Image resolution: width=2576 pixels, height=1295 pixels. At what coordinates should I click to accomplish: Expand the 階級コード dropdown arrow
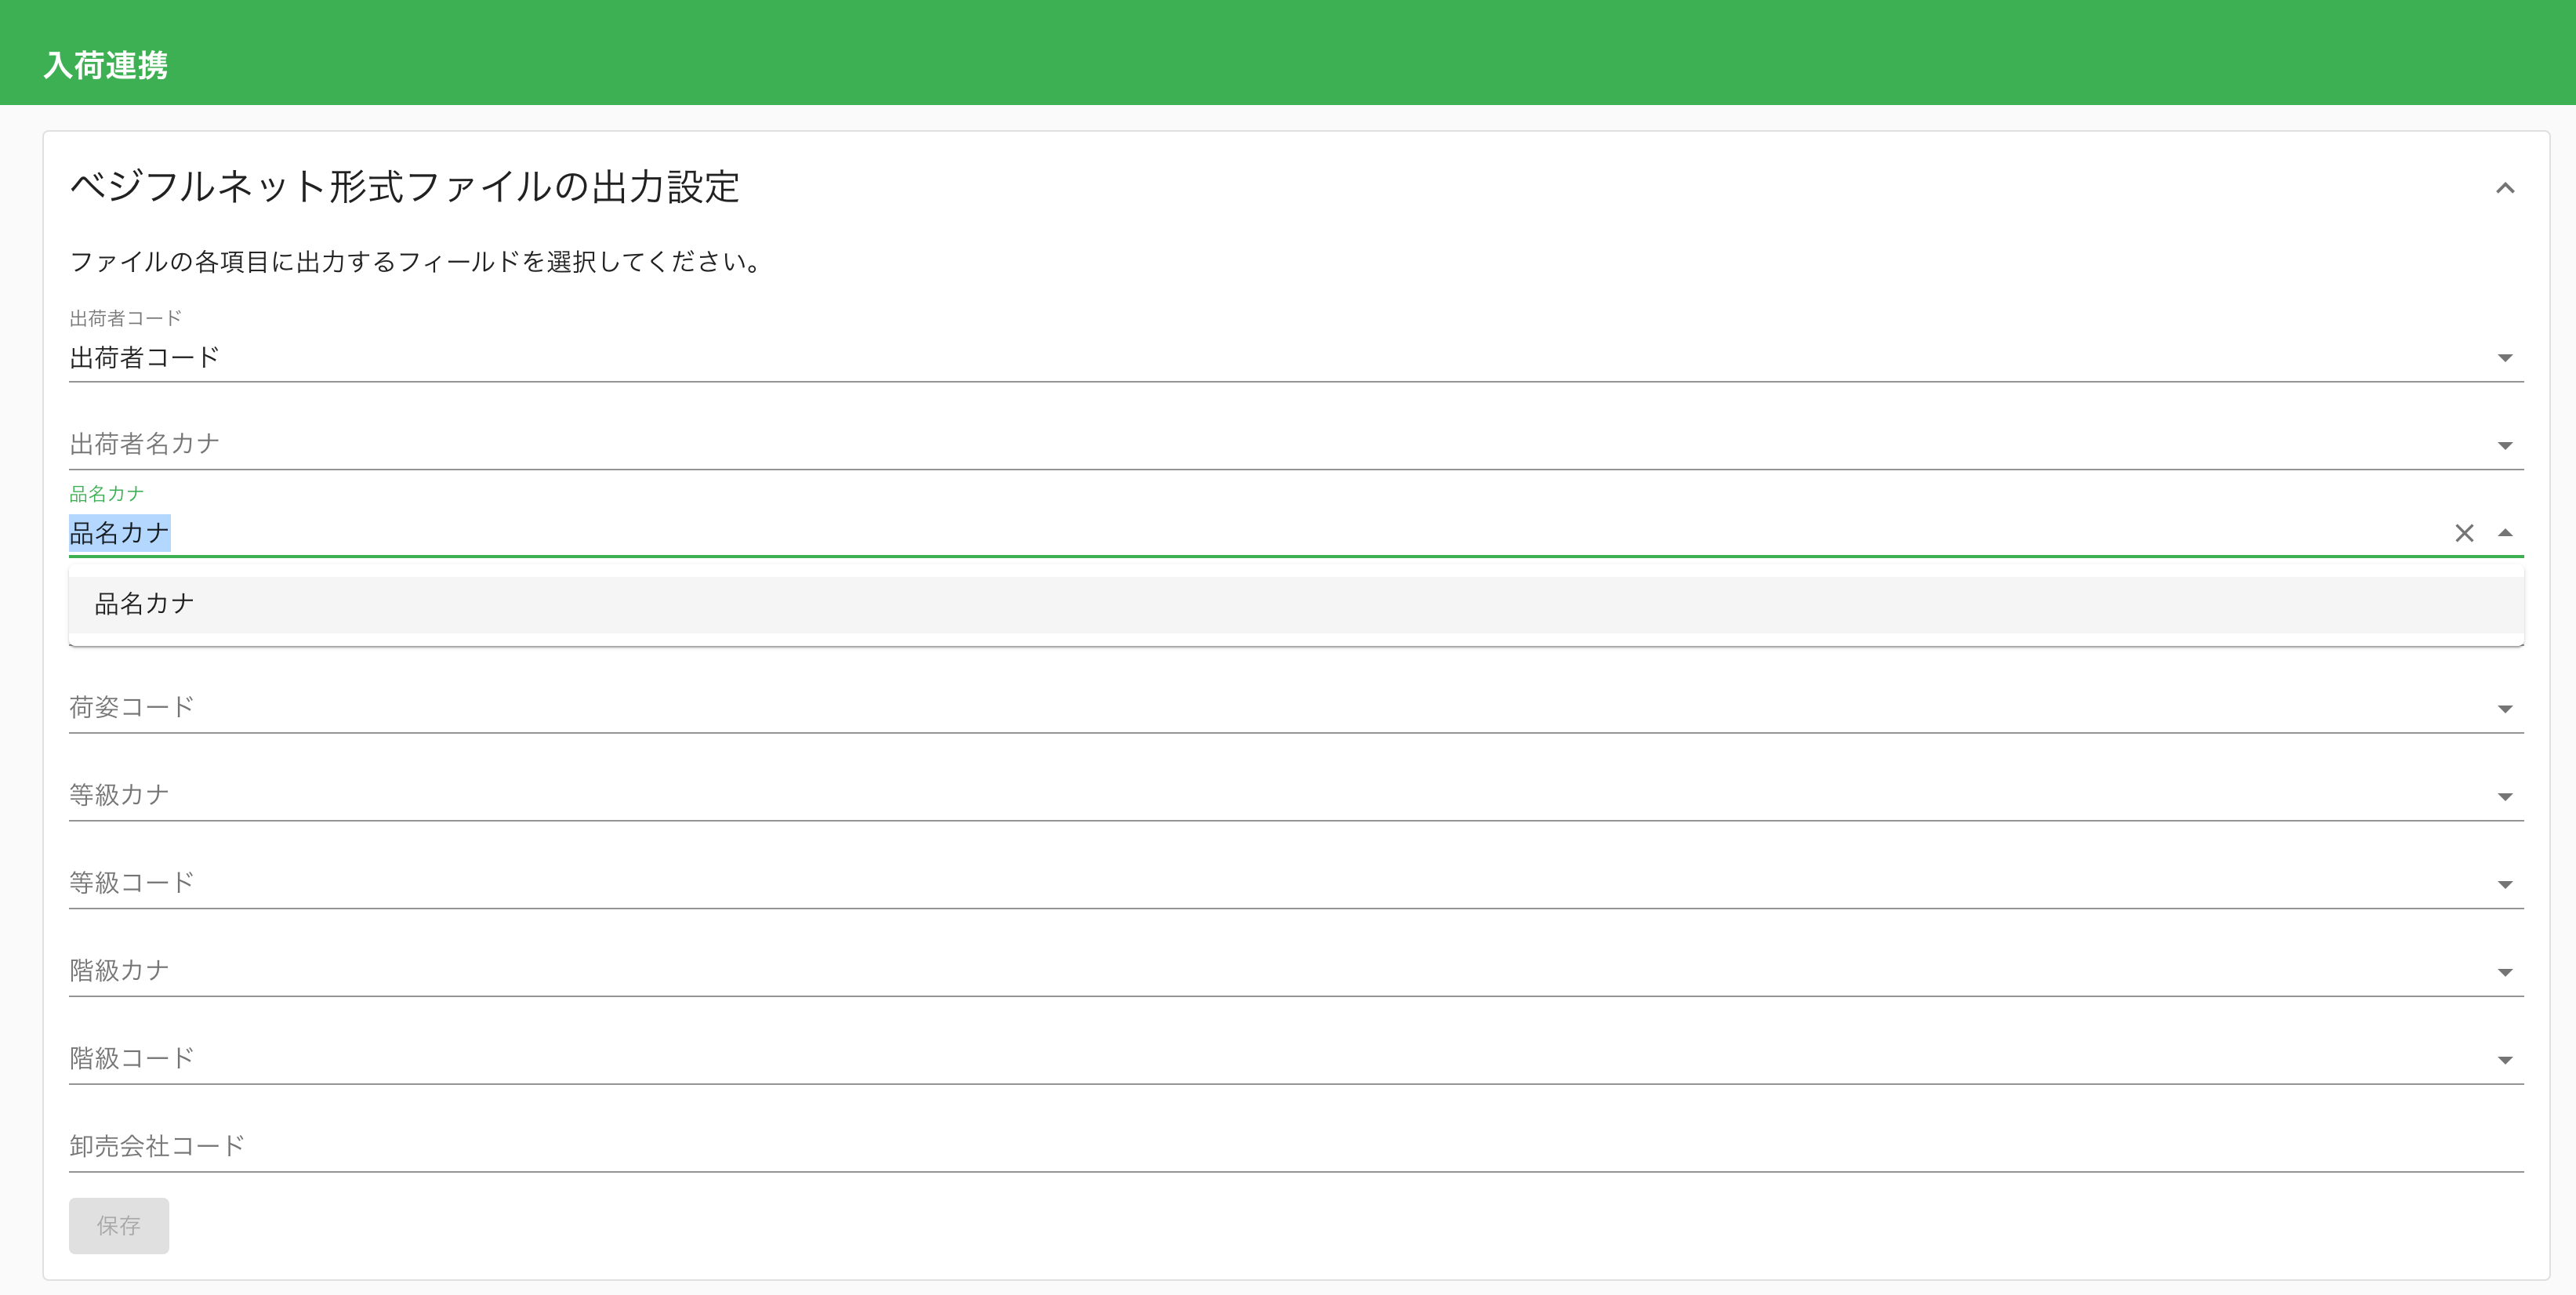(2505, 1060)
